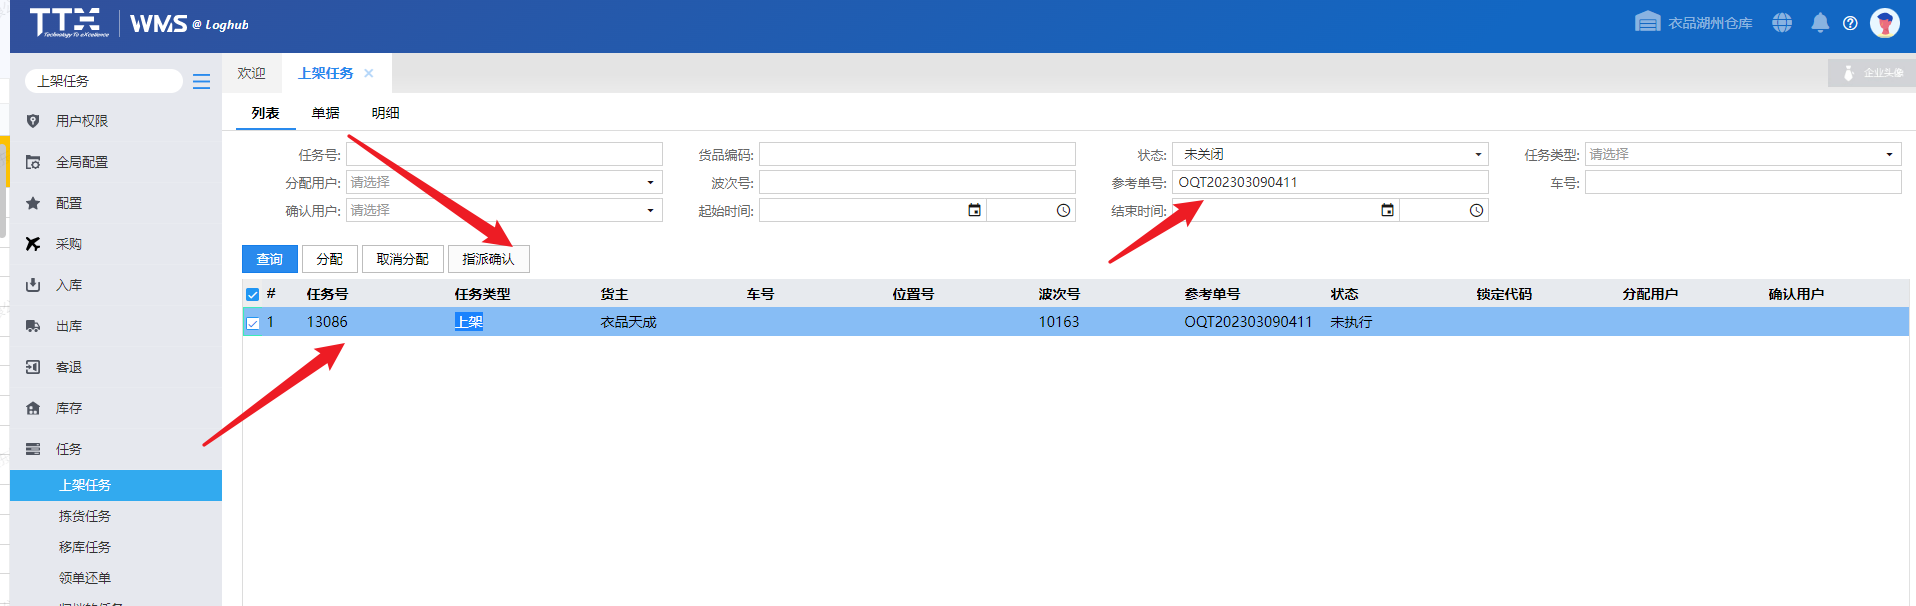
Task: Open calendar picker for 起始时间
Action: [974, 210]
